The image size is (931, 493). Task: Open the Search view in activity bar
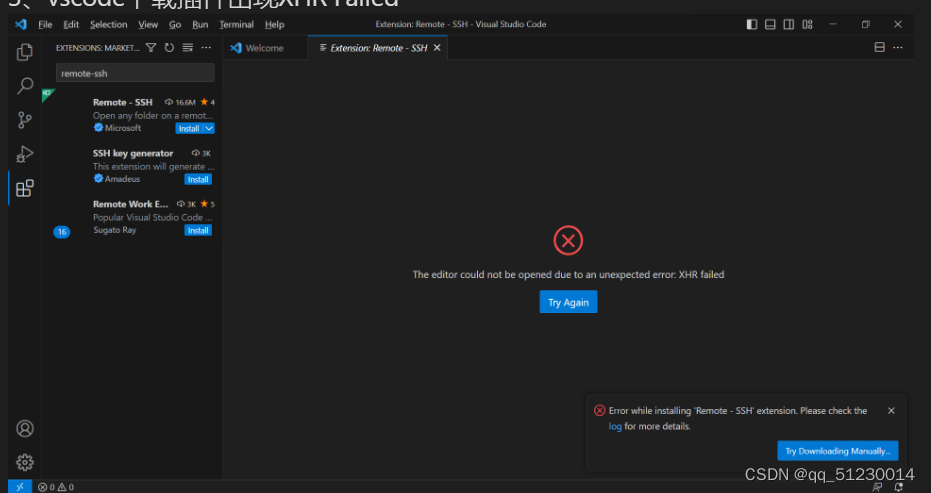[24, 86]
